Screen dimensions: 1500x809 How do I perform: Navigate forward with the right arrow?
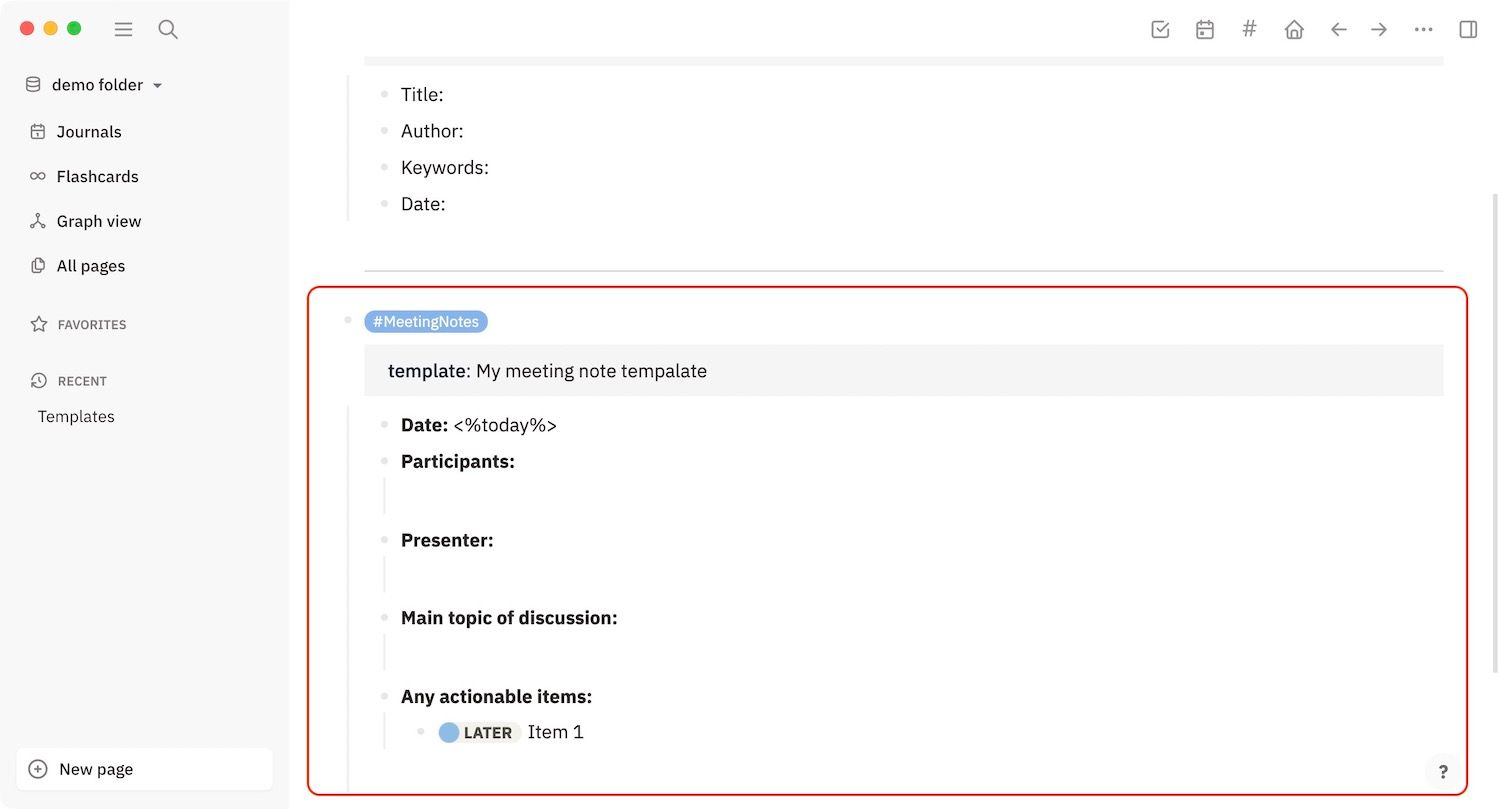coord(1379,29)
